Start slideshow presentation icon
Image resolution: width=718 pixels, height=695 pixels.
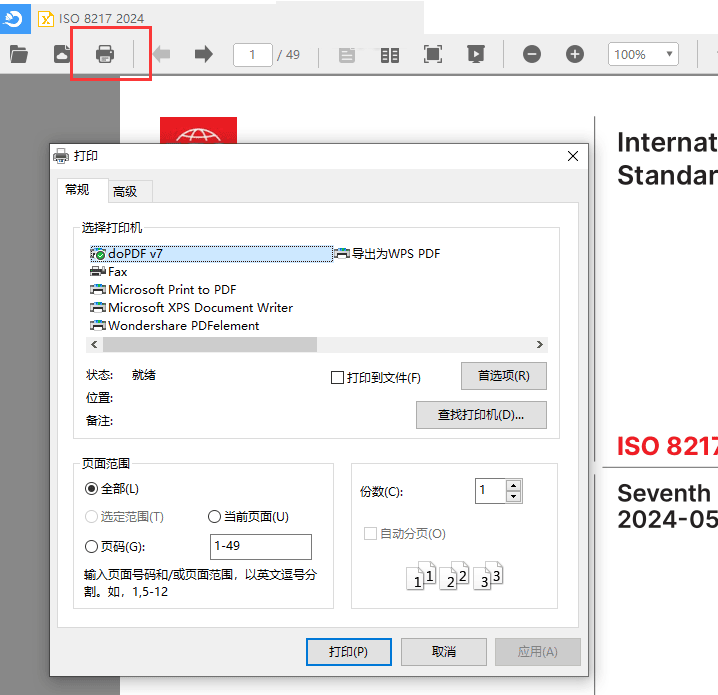point(476,55)
